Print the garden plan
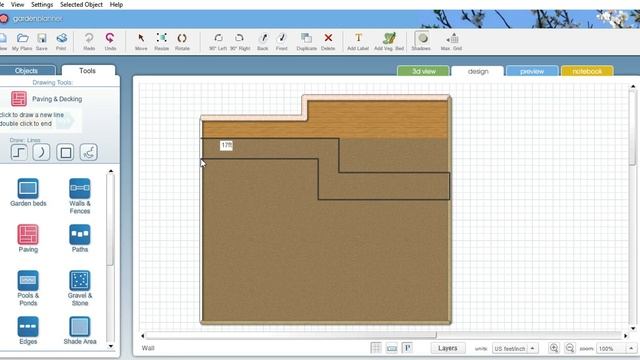 pyautogui.click(x=62, y=38)
